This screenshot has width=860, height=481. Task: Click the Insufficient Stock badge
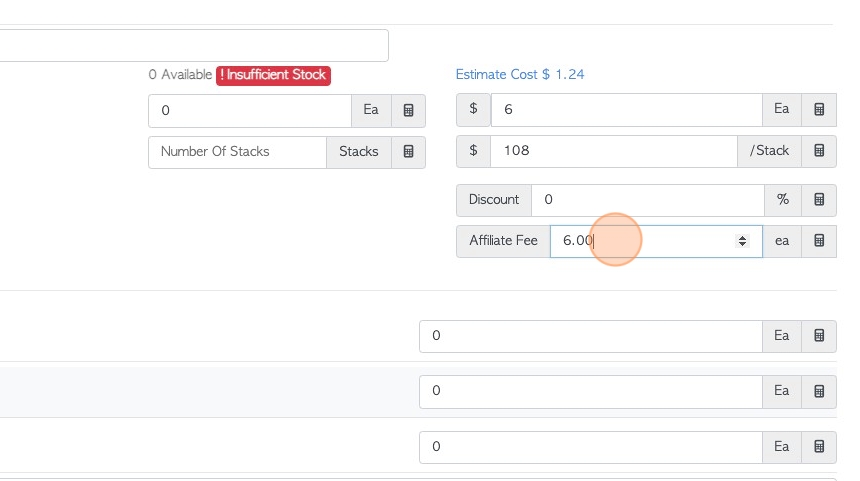point(273,75)
